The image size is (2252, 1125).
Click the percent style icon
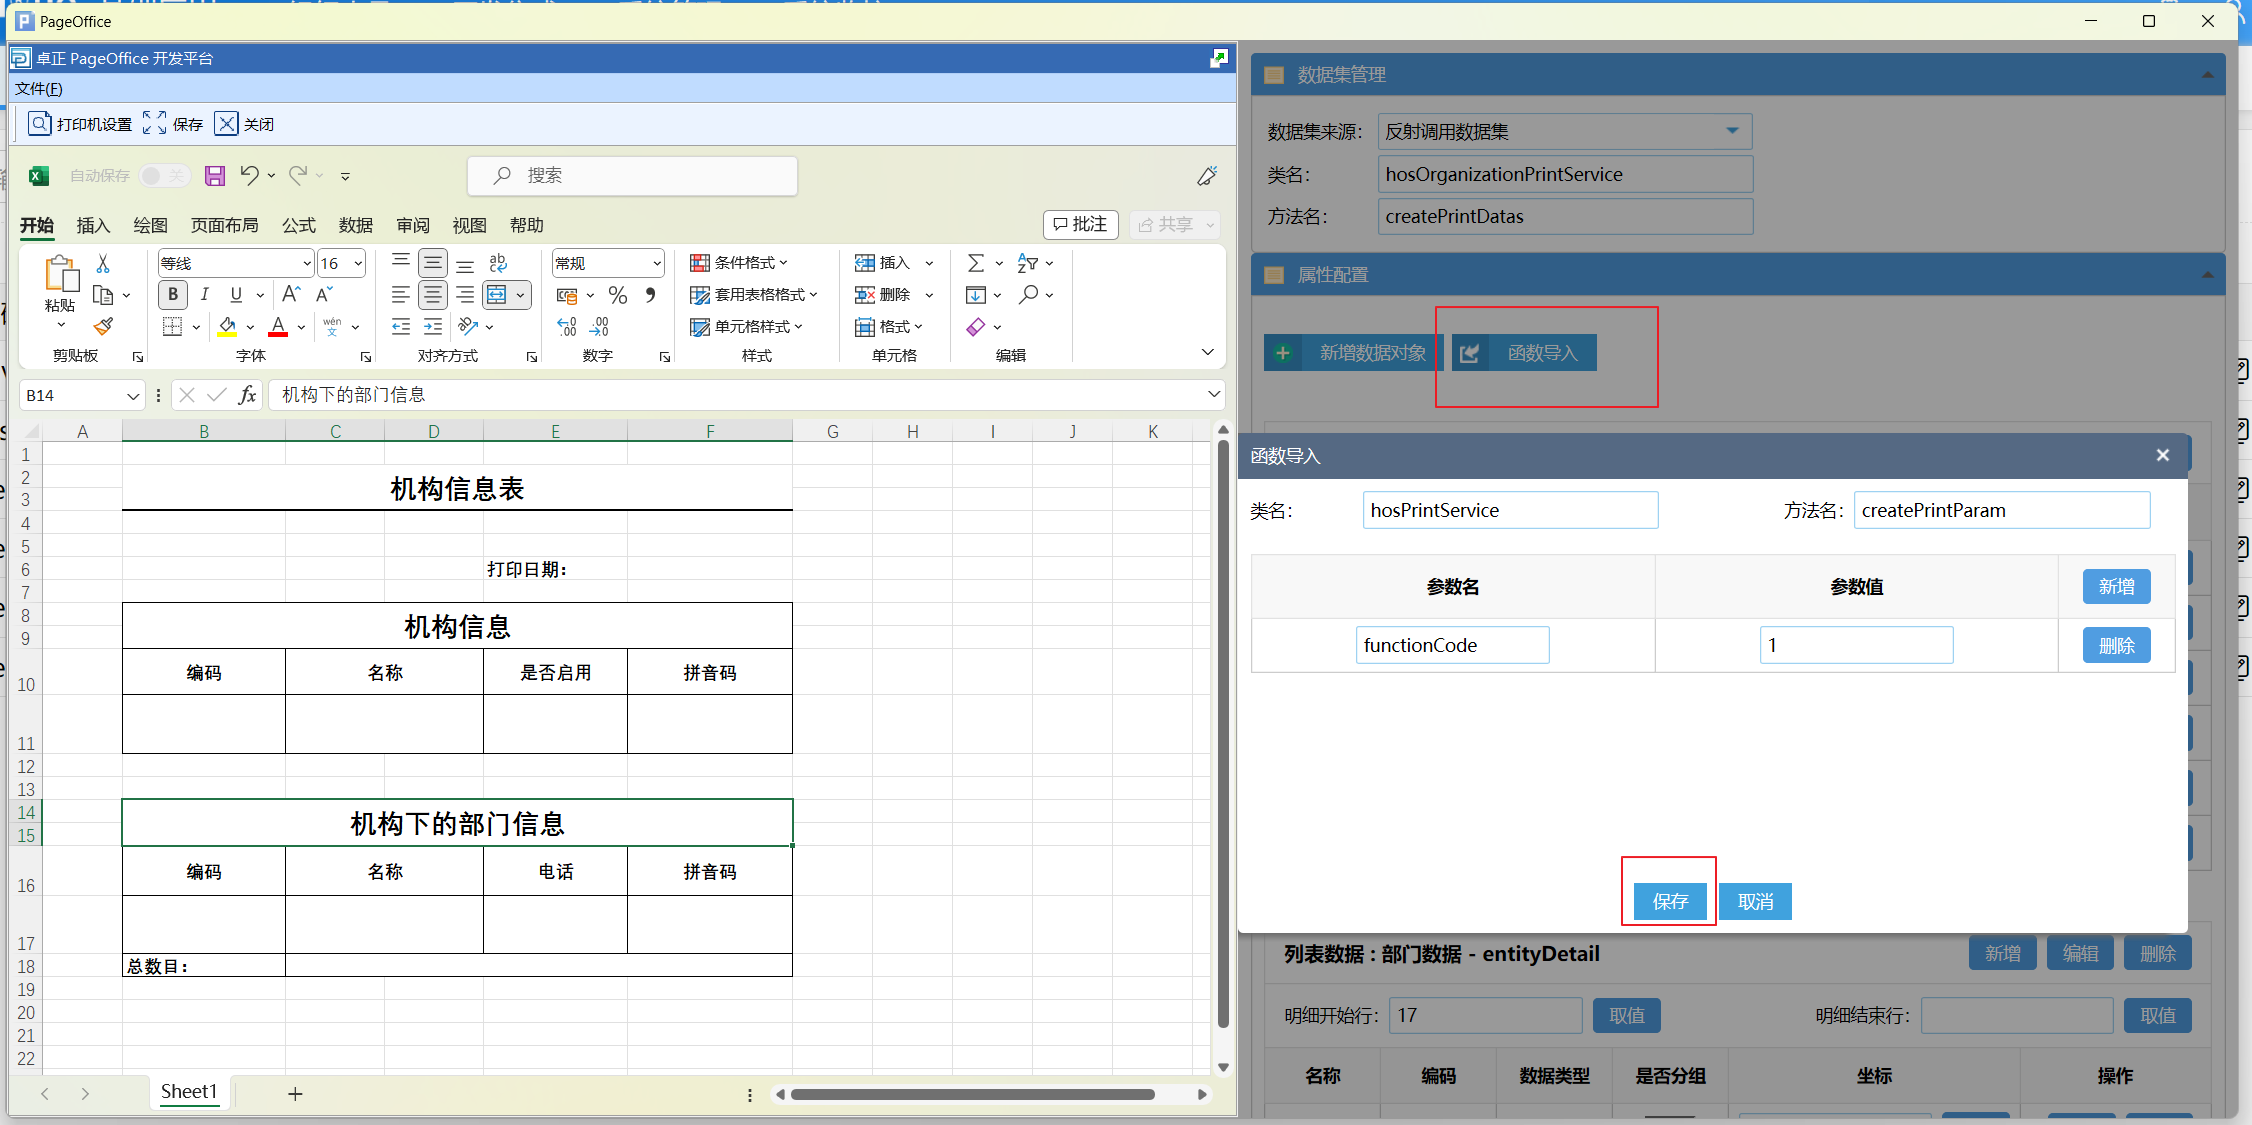point(618,295)
